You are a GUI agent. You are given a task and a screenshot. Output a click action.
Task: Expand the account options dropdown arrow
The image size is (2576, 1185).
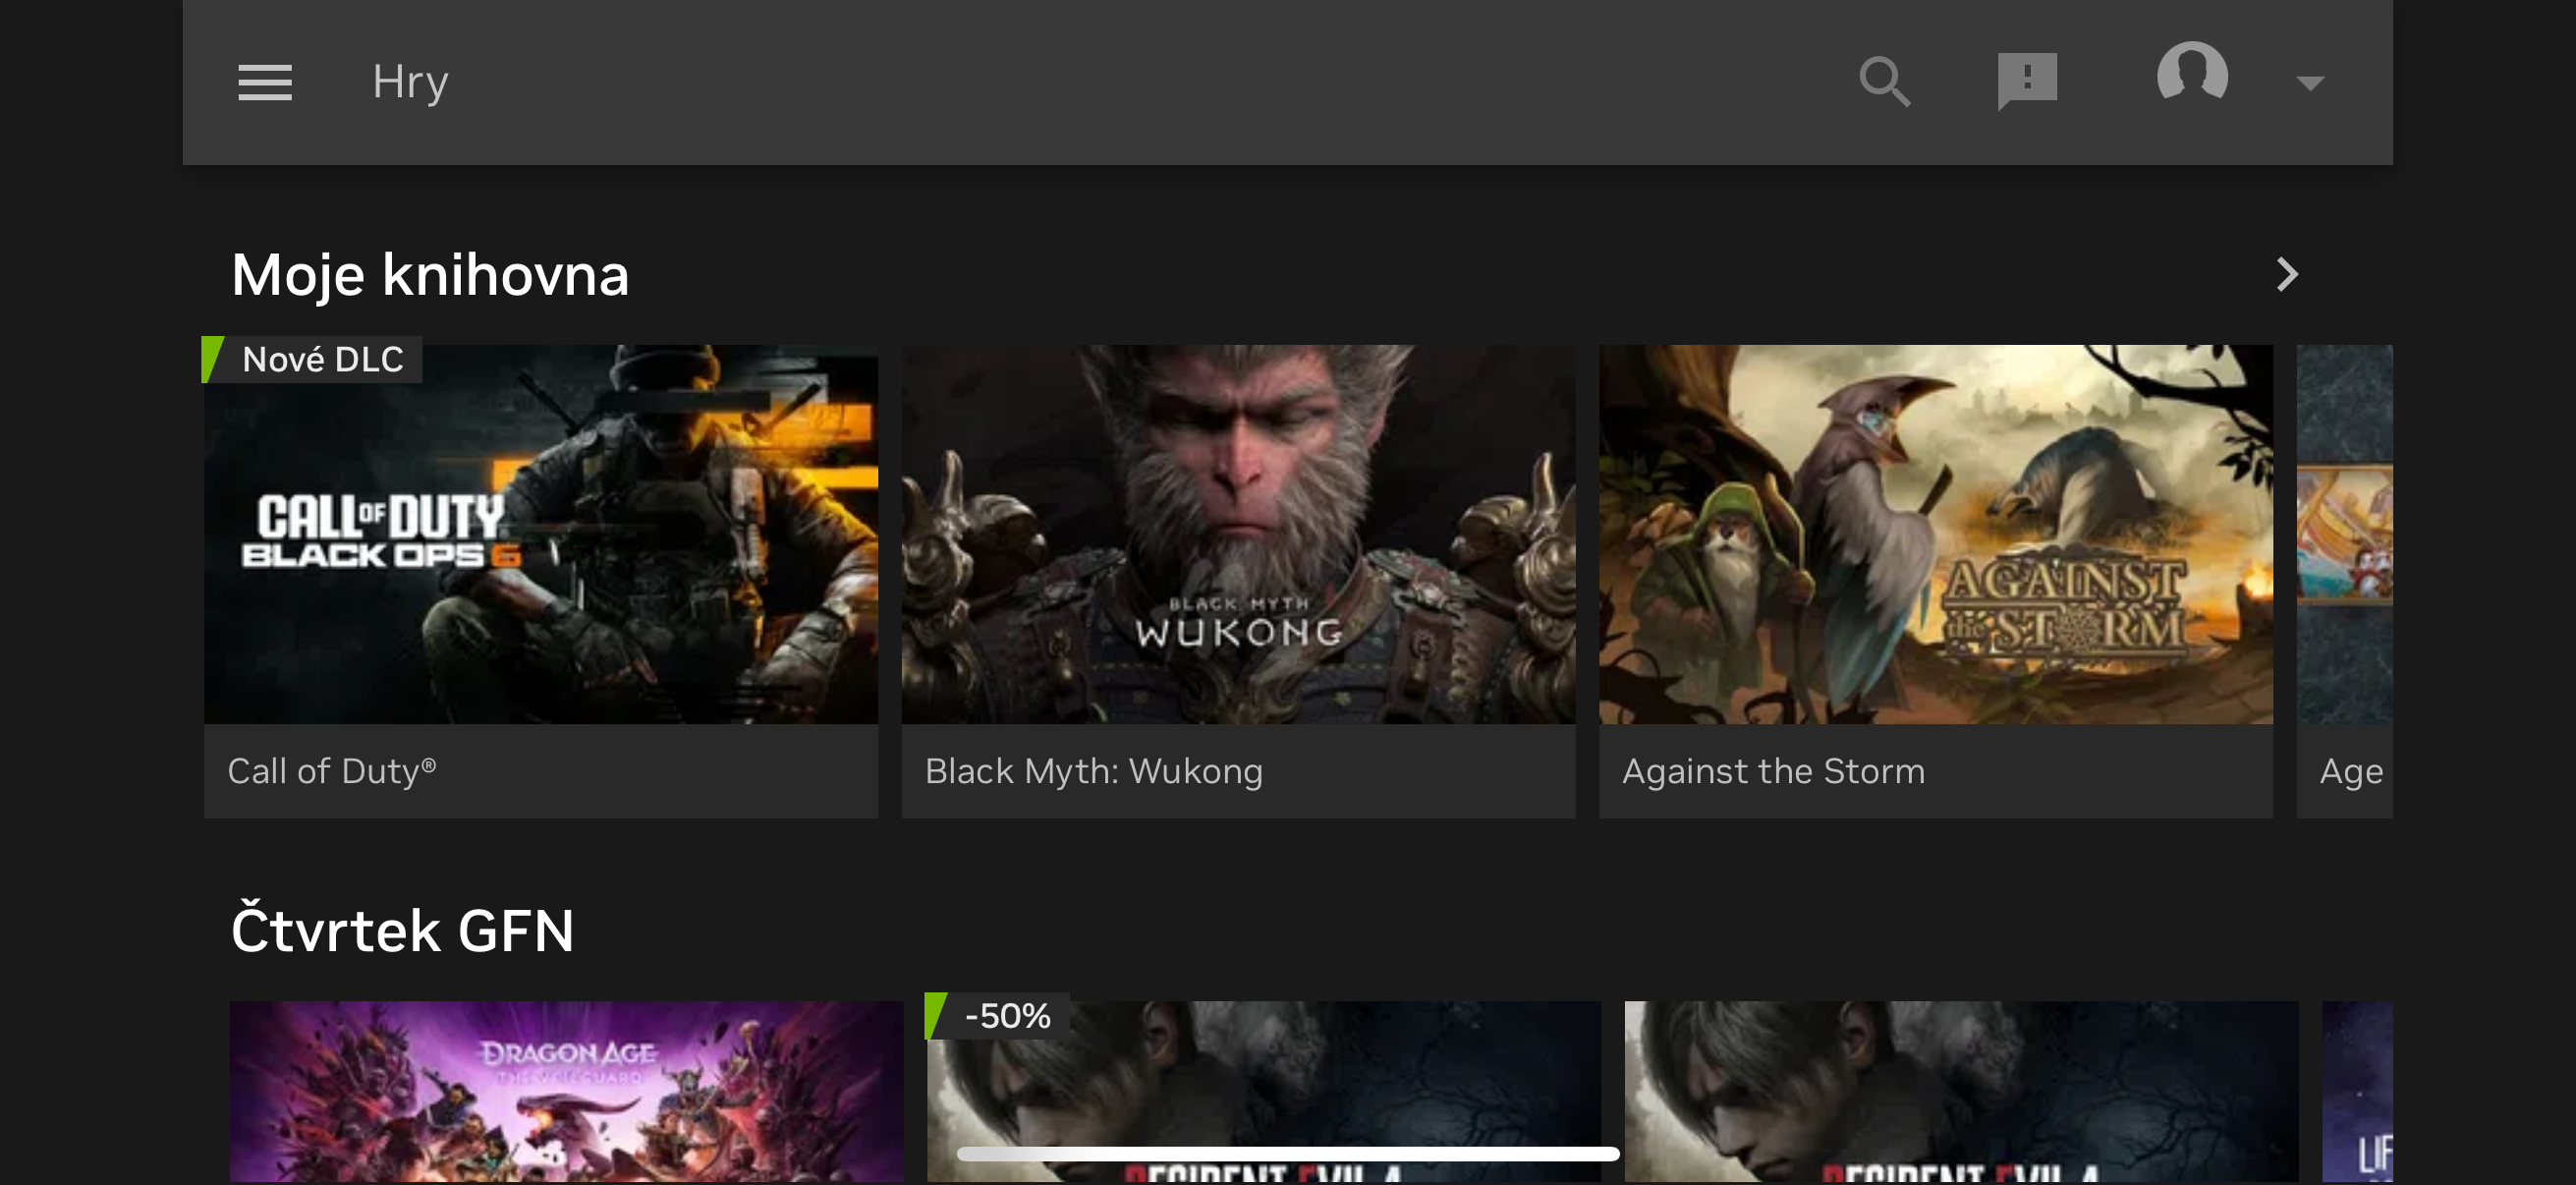[2308, 84]
